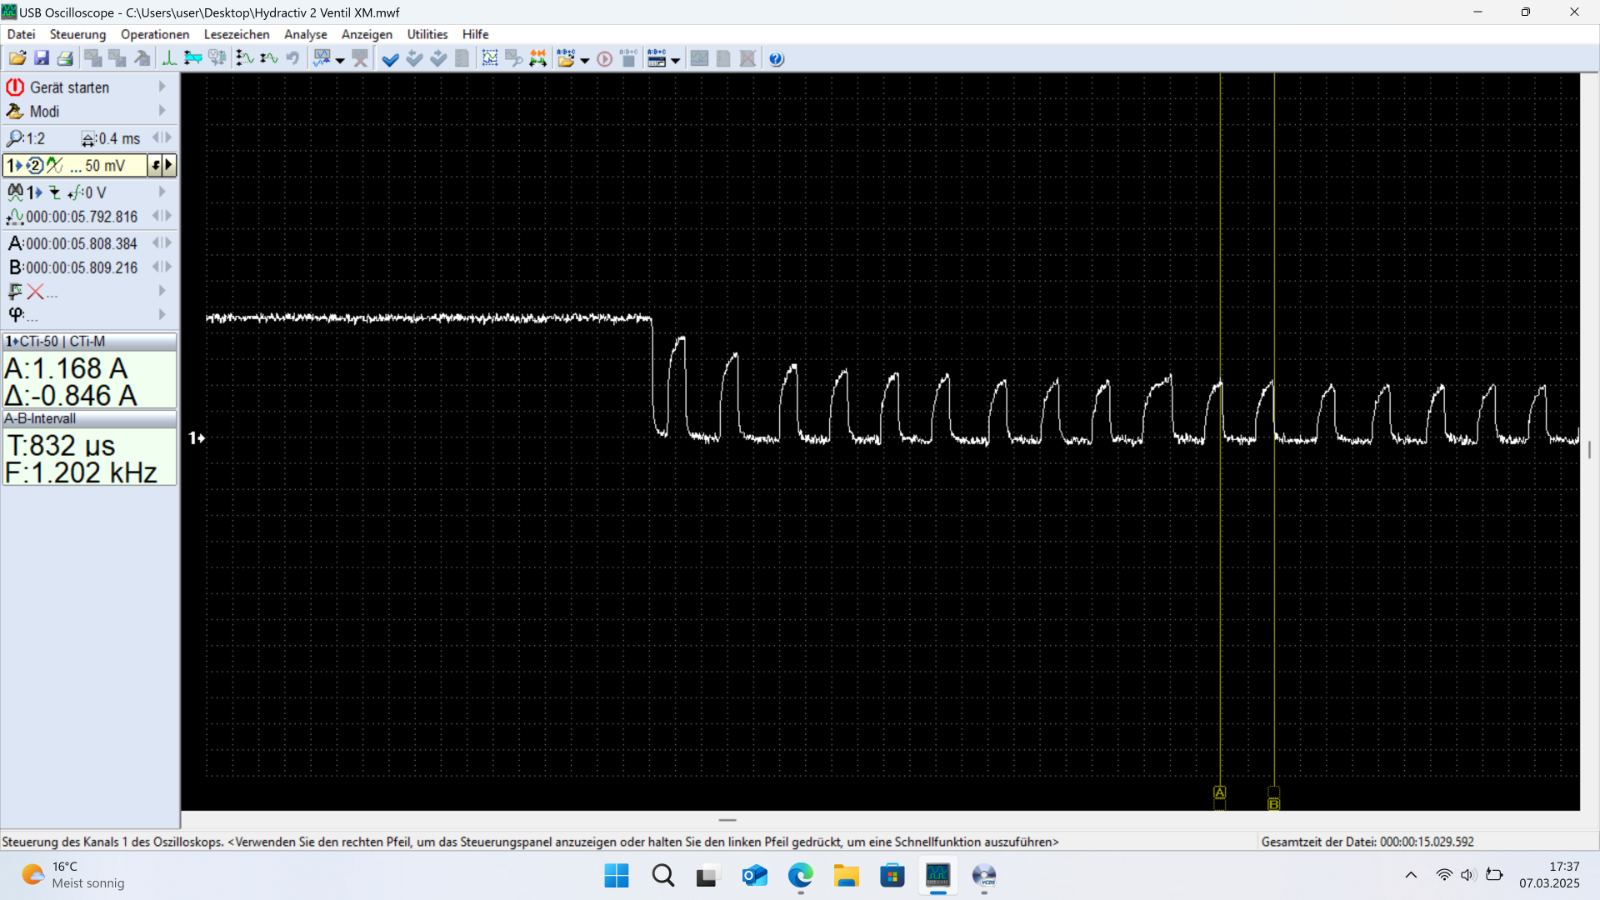Step the time base with 0.4 ms arrows
Viewport: 1600px width, 900px height.
[x=162, y=138]
